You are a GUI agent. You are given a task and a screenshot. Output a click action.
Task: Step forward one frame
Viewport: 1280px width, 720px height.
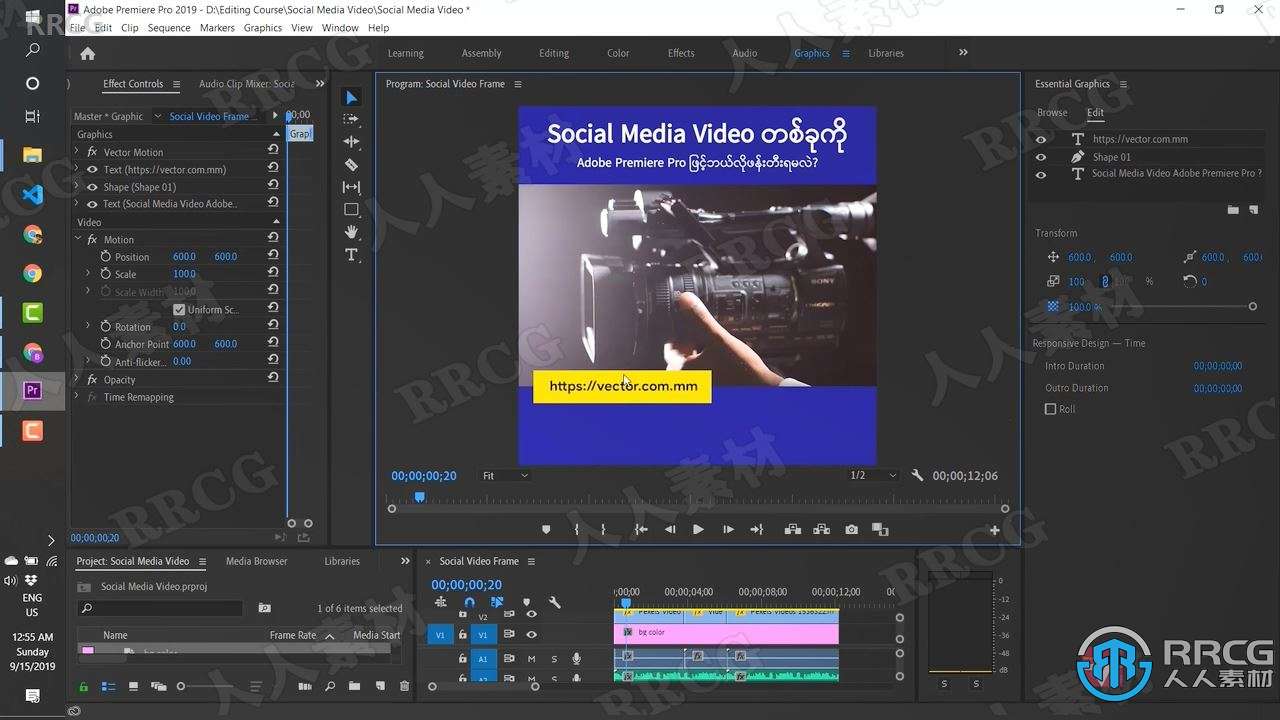[x=728, y=530]
